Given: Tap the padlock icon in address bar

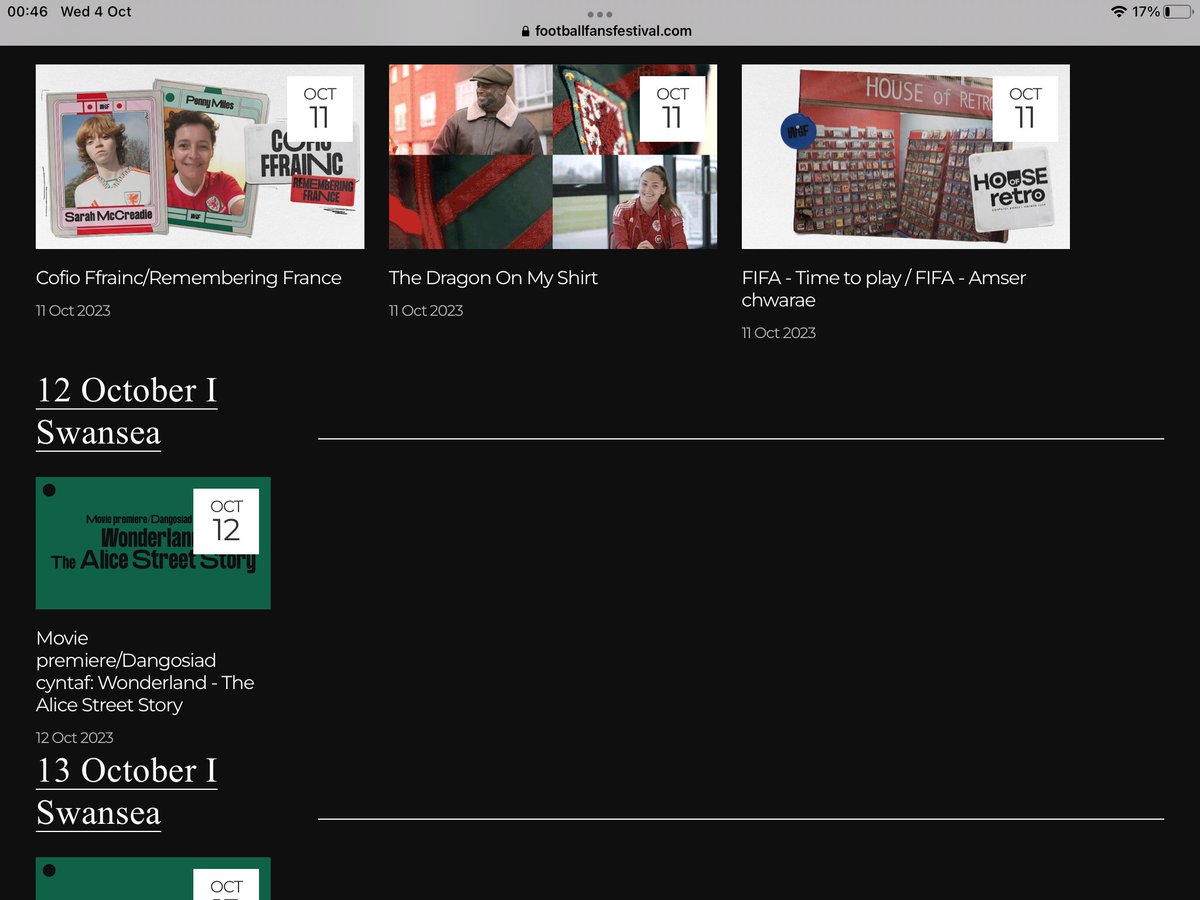Looking at the screenshot, I should [x=525, y=31].
